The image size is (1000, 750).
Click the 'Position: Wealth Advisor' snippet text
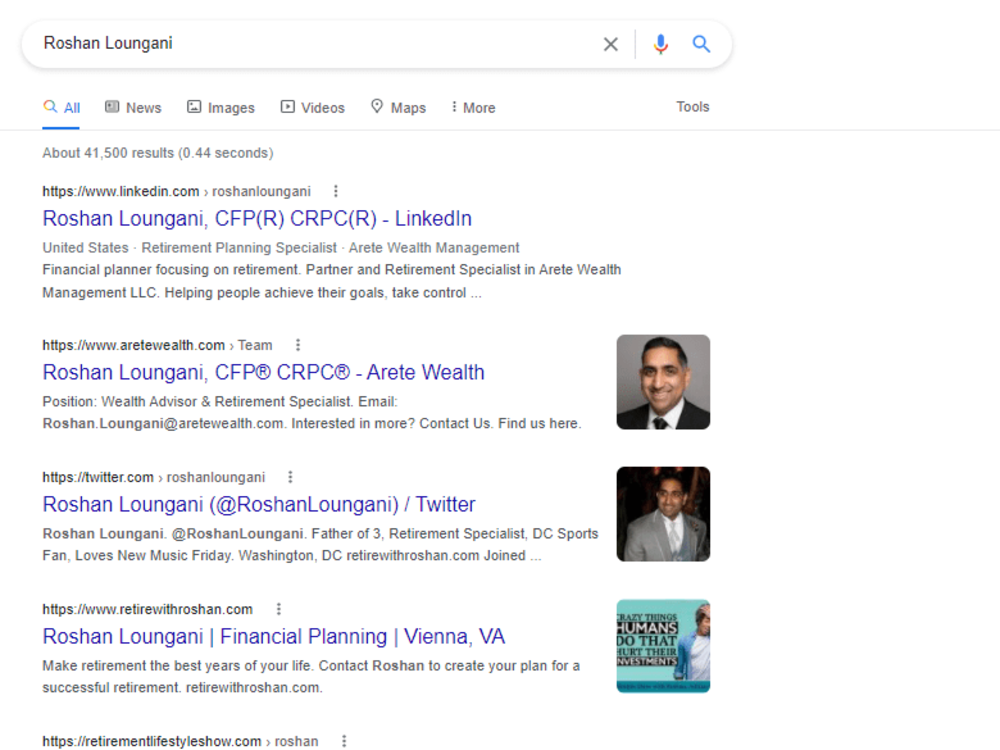click(312, 413)
